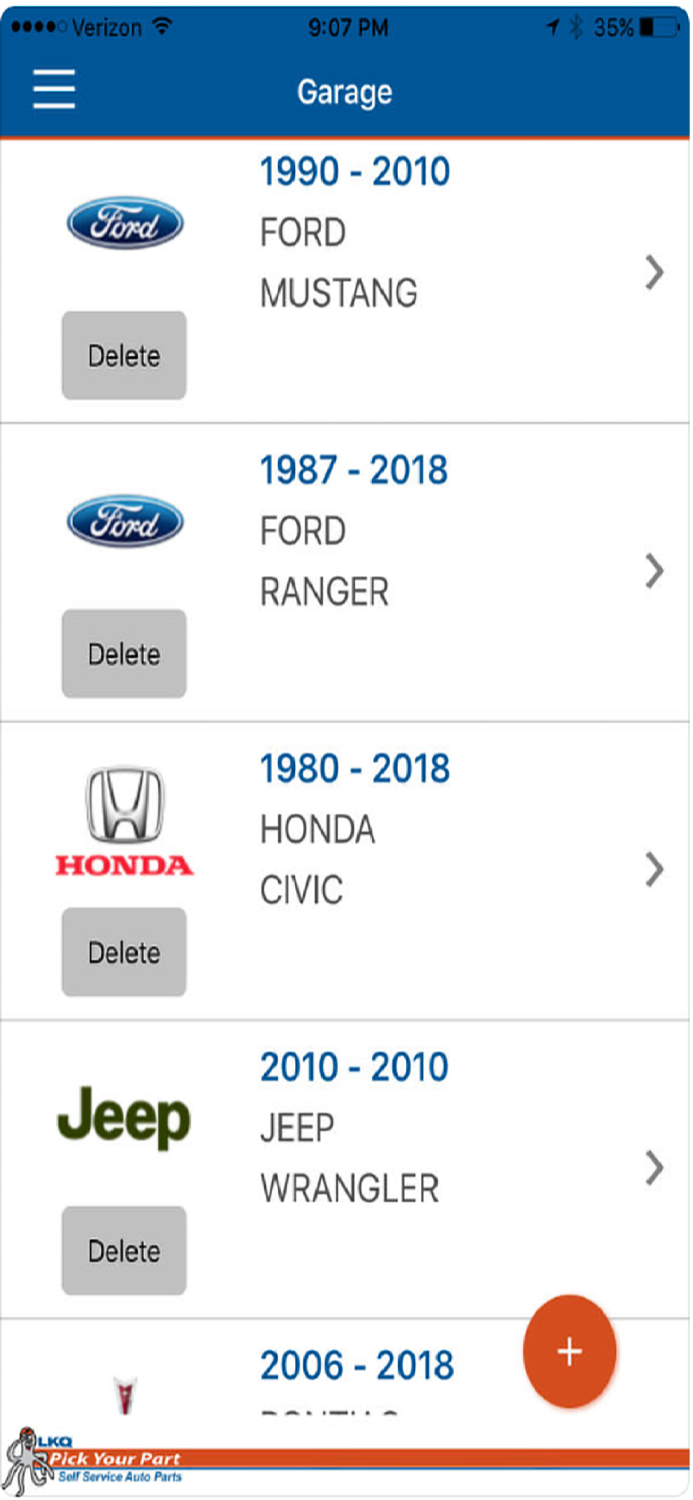The image size is (693, 1500).
Task: Tap the Jeep logo icon
Action: pyautogui.click(x=124, y=1118)
